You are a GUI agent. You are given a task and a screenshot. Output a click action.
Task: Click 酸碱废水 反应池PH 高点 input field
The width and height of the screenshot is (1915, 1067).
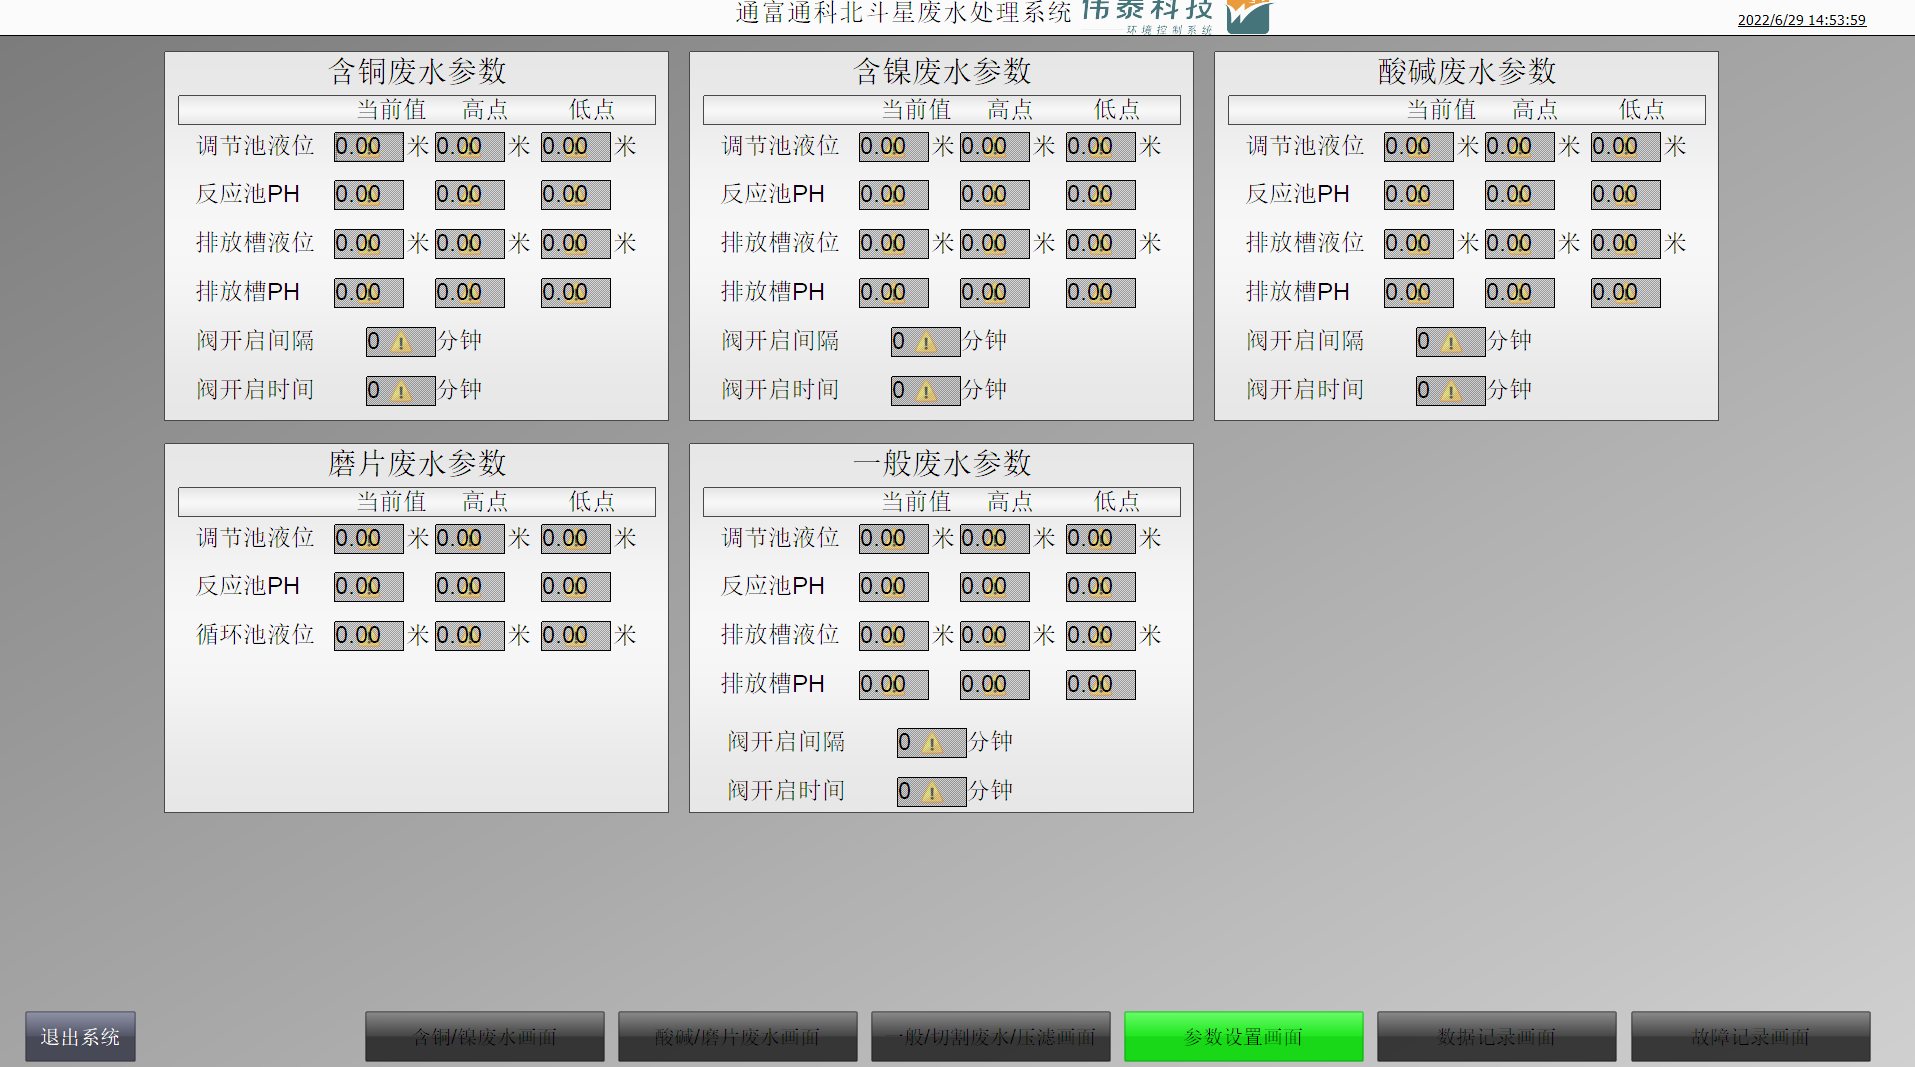[x=1519, y=195]
